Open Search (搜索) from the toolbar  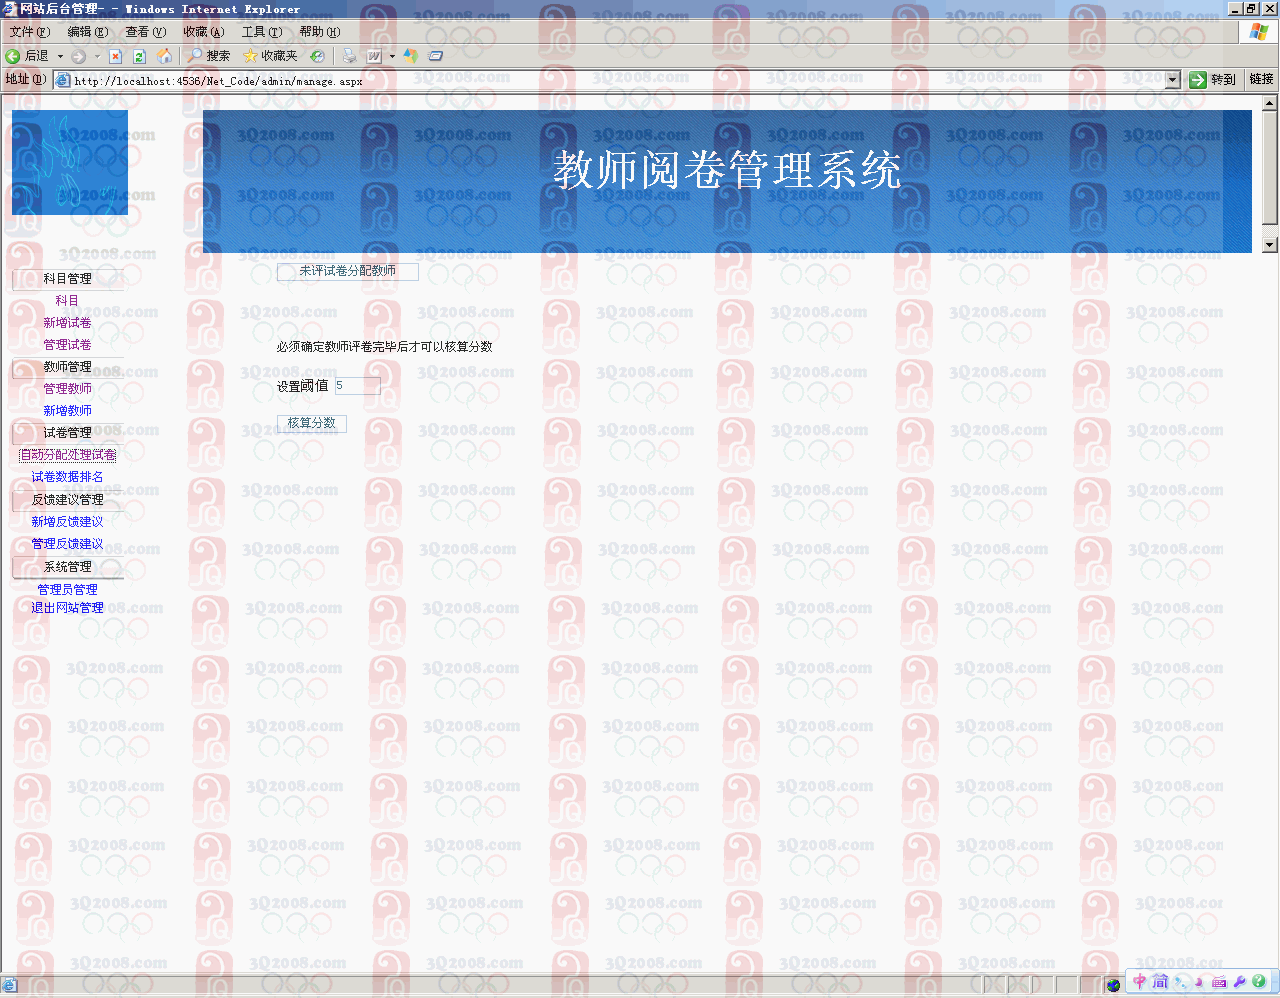[x=209, y=56]
